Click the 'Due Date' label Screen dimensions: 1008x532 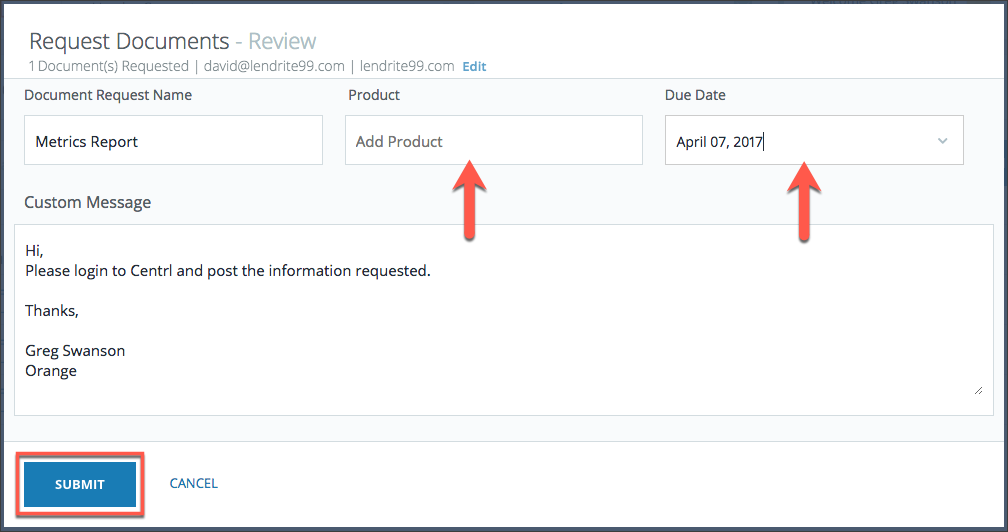point(695,95)
